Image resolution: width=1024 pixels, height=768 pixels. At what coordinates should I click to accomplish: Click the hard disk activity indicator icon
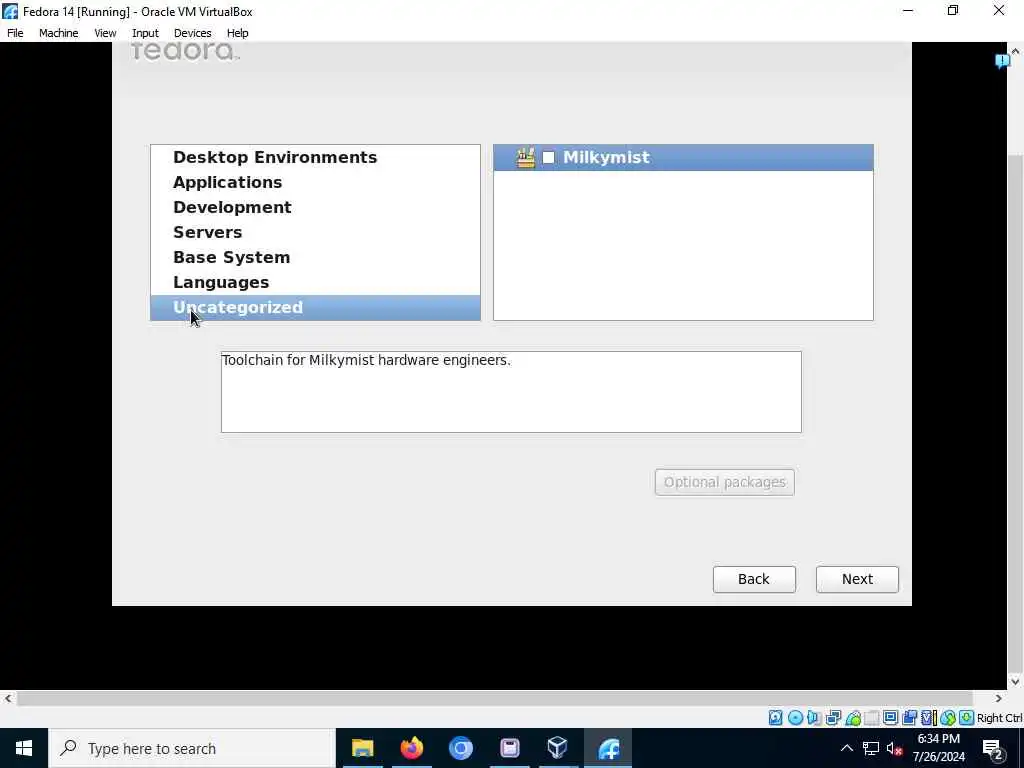[775, 718]
